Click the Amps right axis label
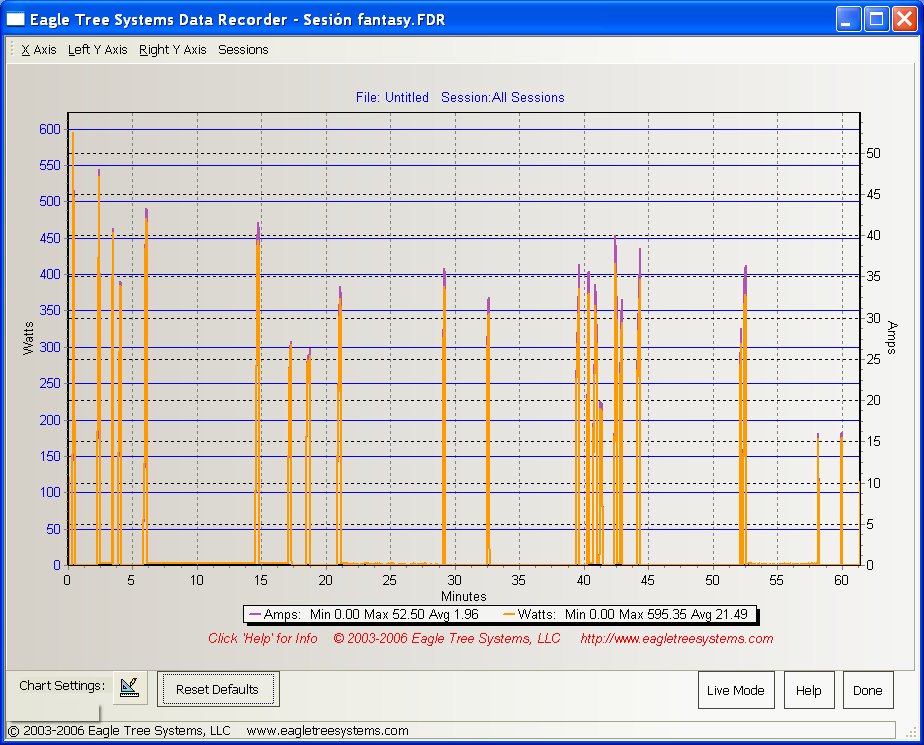924x745 pixels. (892, 338)
